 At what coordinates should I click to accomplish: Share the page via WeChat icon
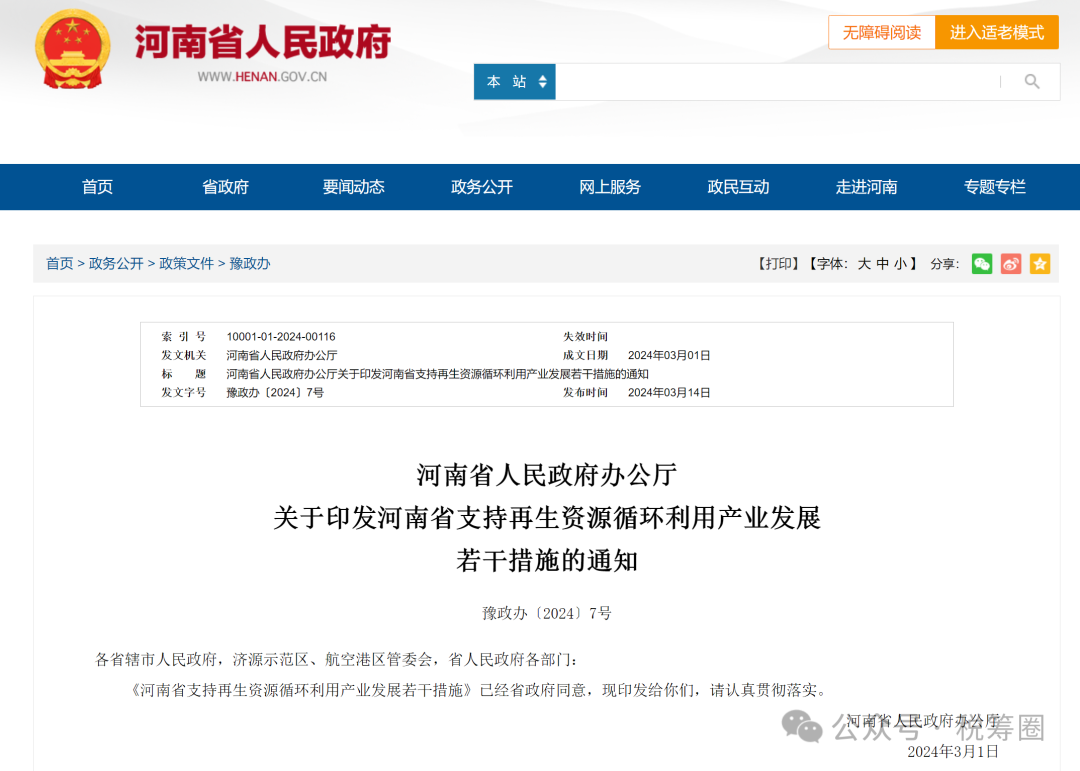tap(982, 264)
